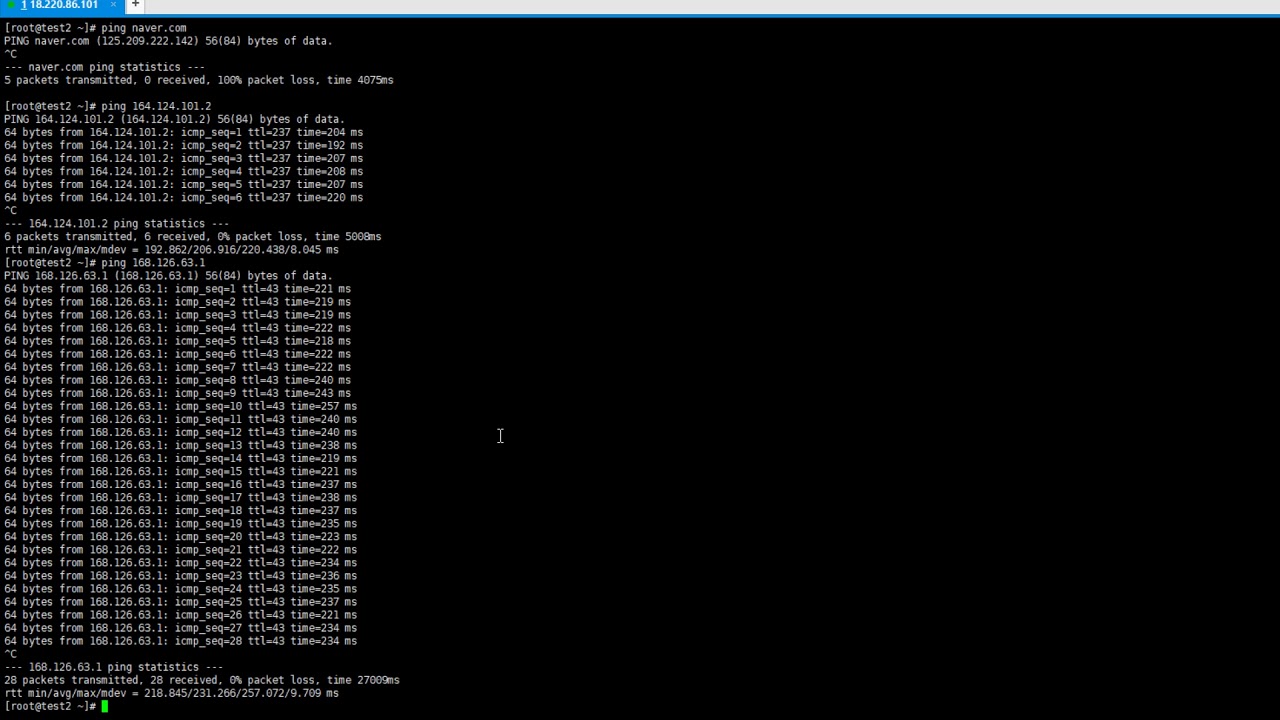Click the '168.126.63.1 ping statistics' header

[x=114, y=667]
